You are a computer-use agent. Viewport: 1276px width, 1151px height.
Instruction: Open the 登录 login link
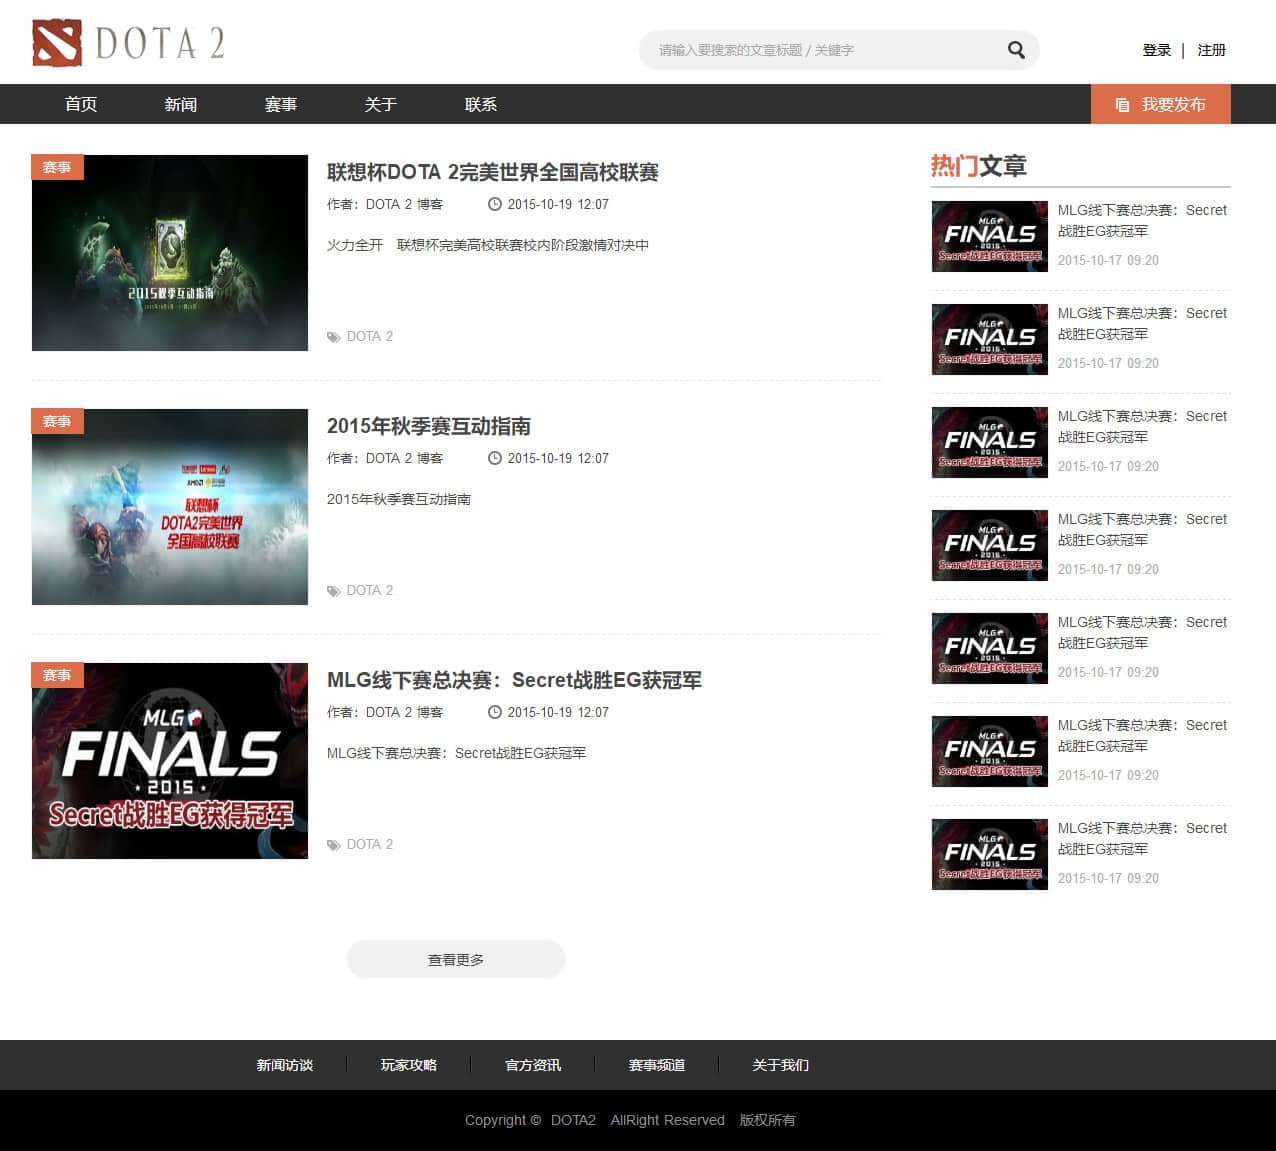1156,50
